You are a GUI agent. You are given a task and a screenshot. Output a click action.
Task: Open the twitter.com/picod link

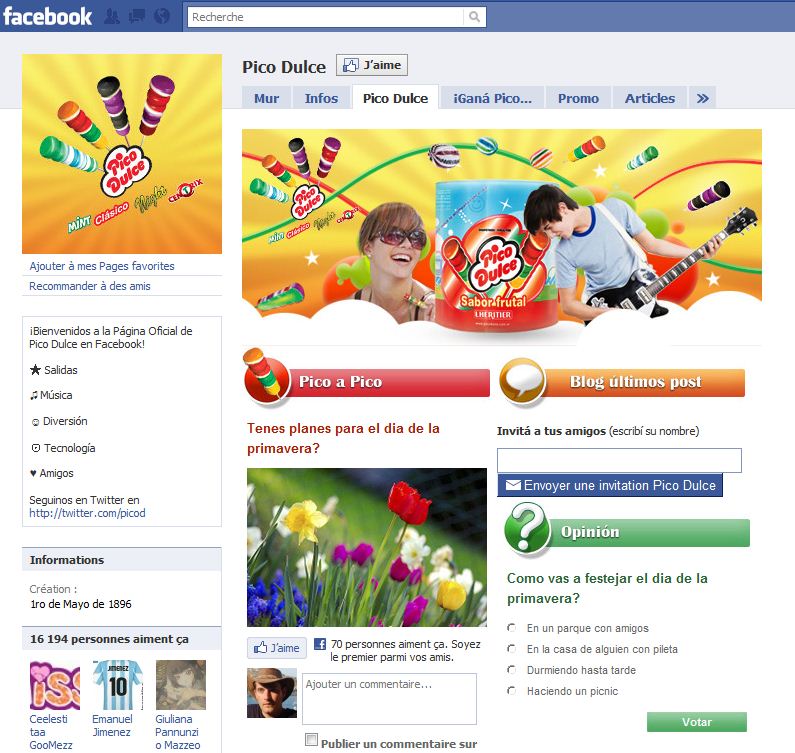tap(87, 513)
